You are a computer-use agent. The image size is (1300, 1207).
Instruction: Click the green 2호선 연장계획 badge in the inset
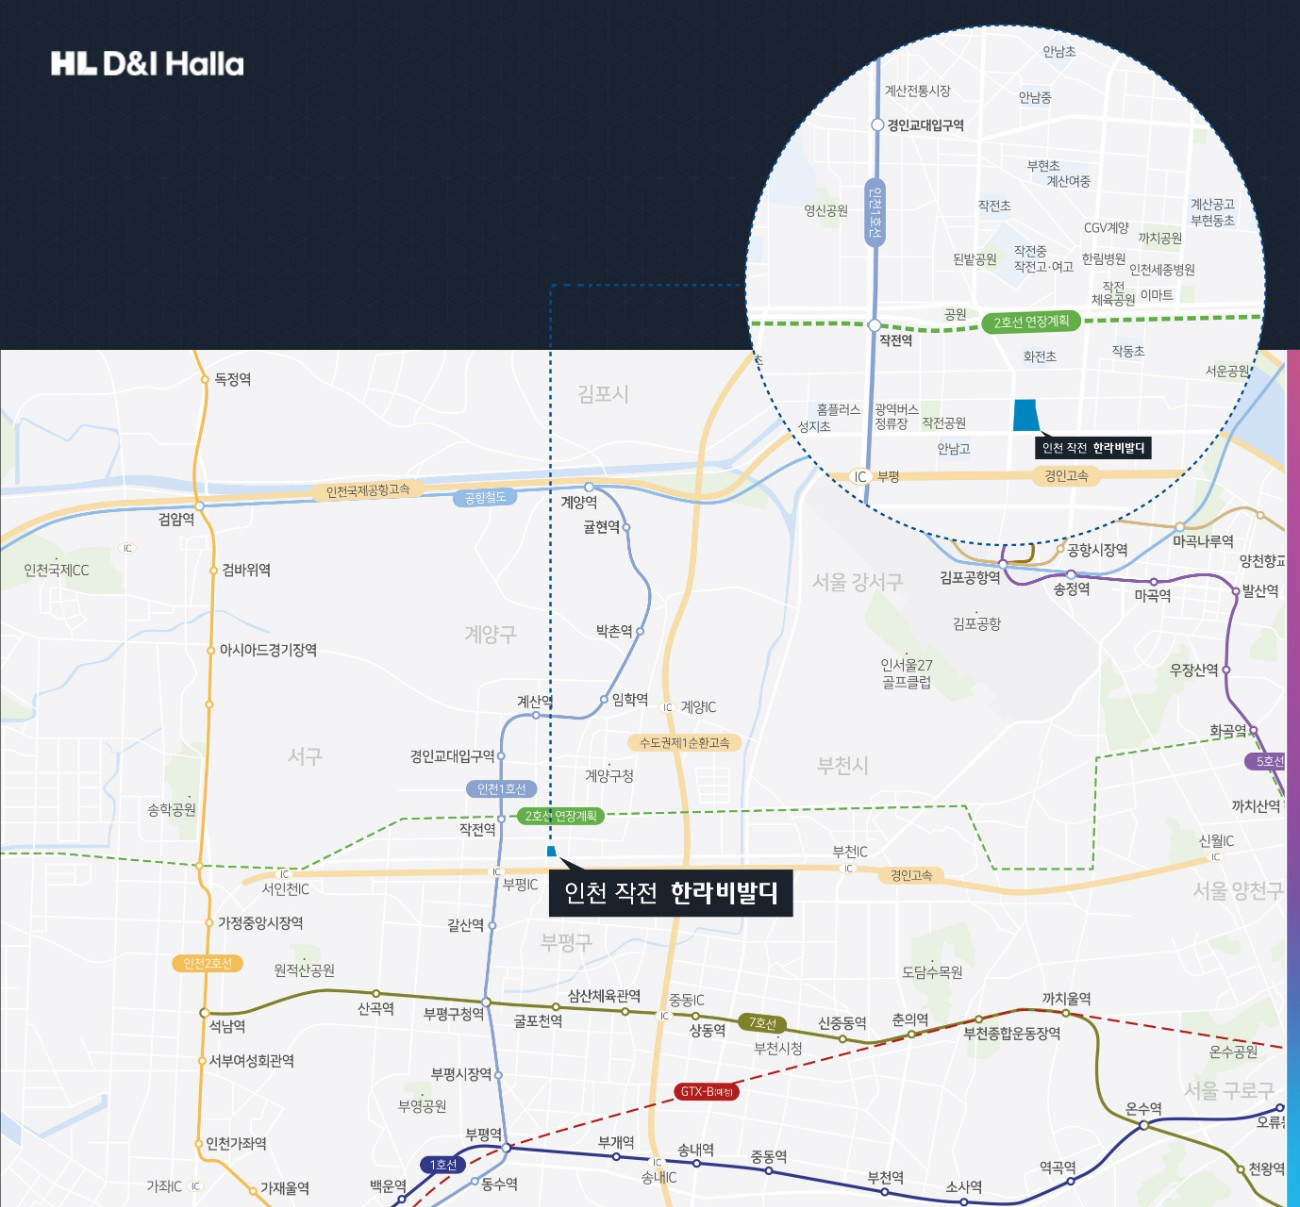[x=1031, y=322]
